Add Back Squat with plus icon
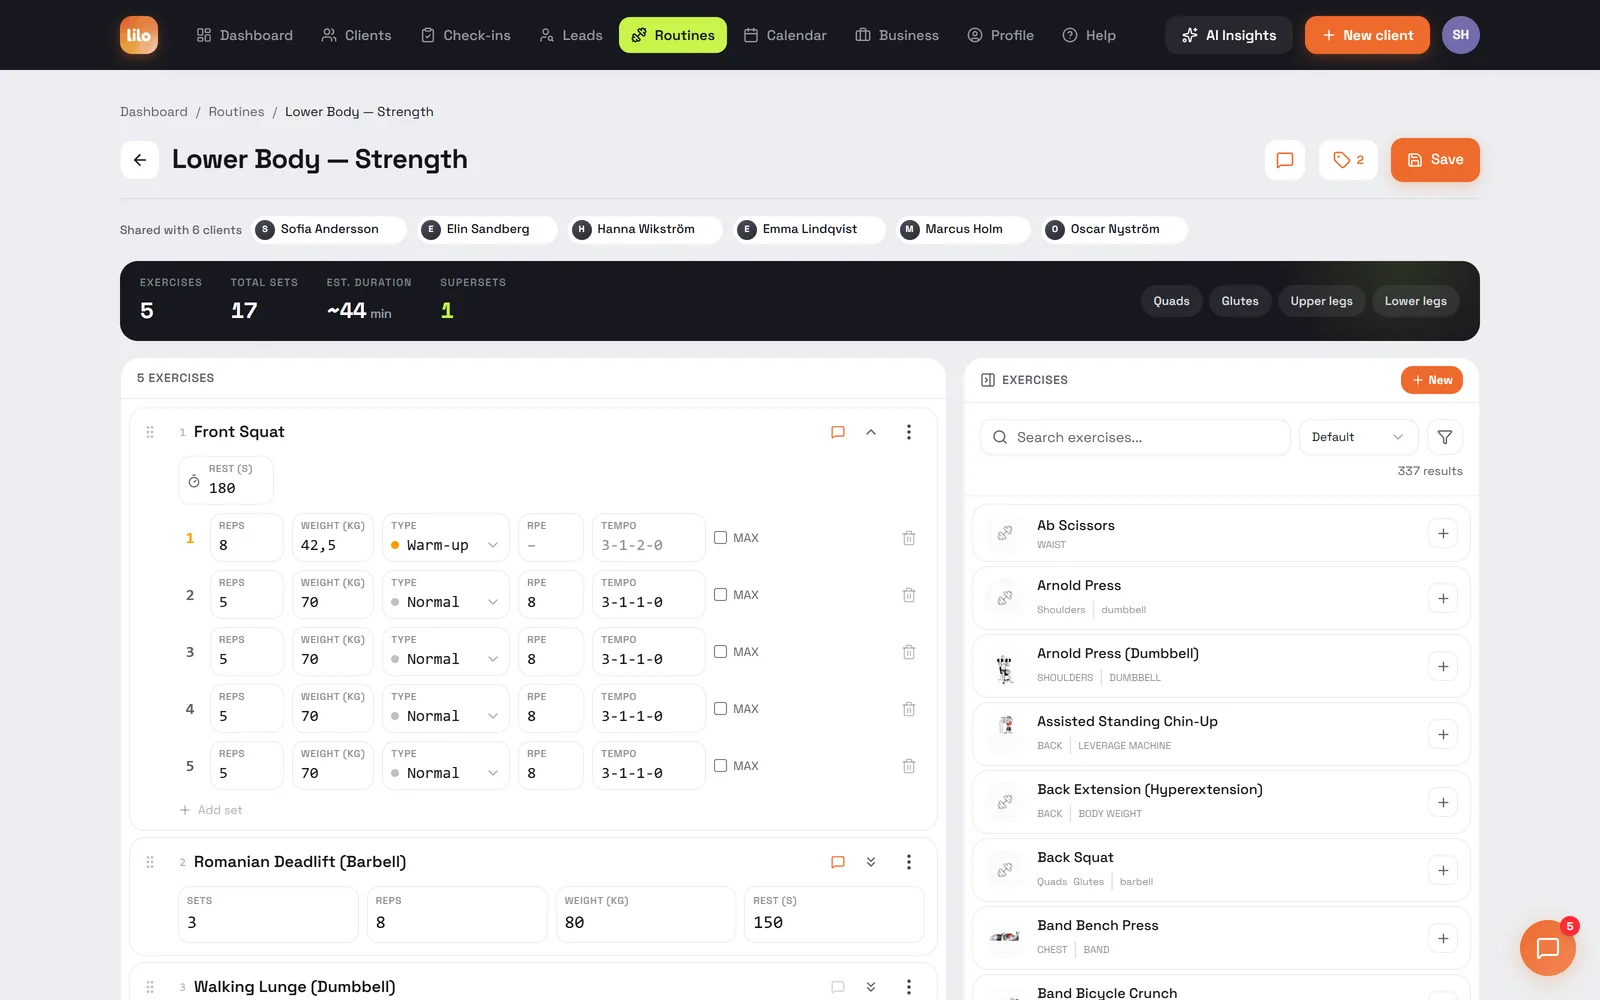Screen dimensions: 1600x1000 [1443, 870]
